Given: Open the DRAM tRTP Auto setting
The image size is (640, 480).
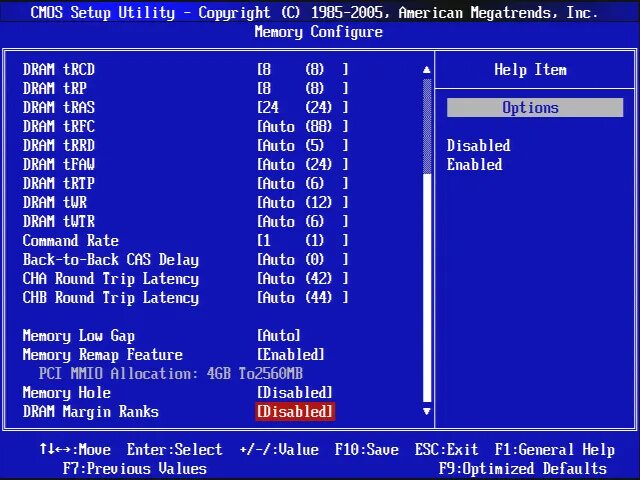Looking at the screenshot, I should pos(302,183).
